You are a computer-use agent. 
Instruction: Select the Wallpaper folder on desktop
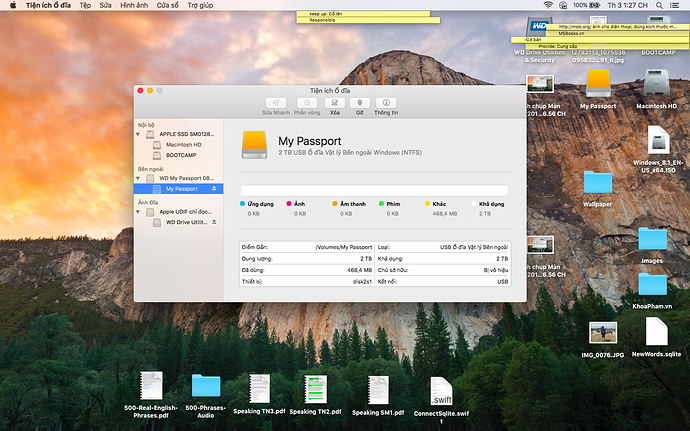coord(598,183)
